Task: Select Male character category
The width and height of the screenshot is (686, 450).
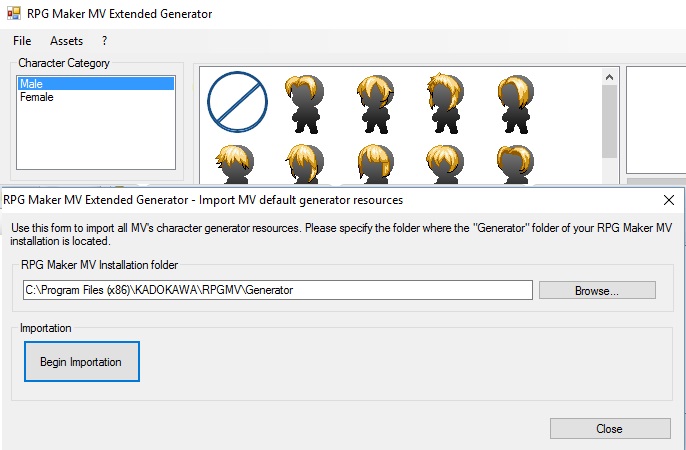Action: coord(96,84)
